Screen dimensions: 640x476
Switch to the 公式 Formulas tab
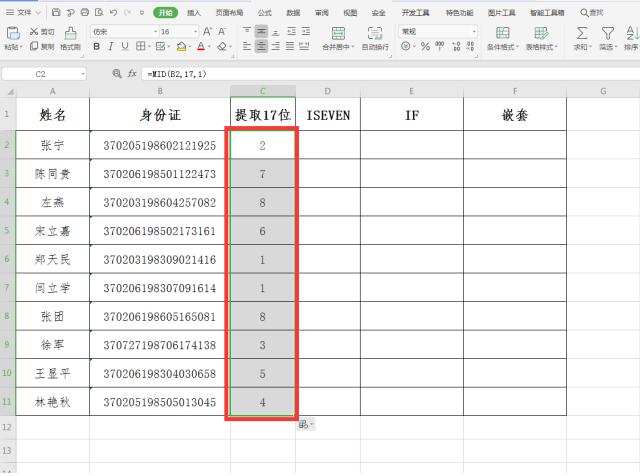point(264,13)
